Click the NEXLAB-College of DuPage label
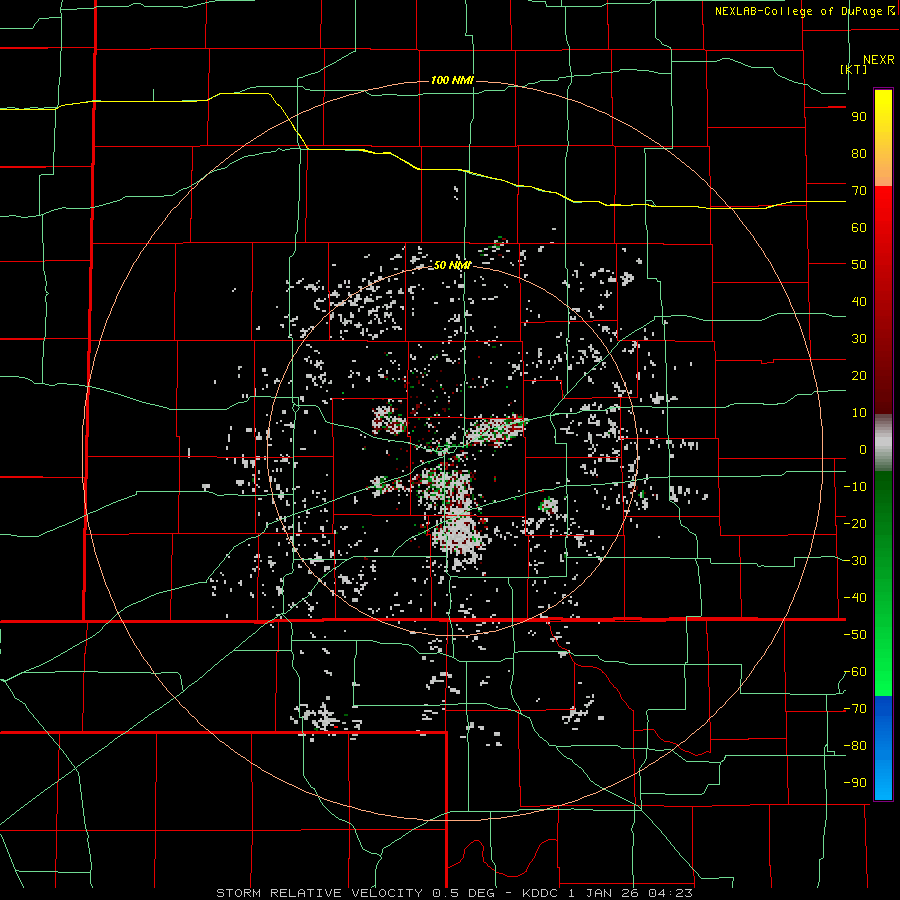The image size is (900, 900). pos(805,11)
